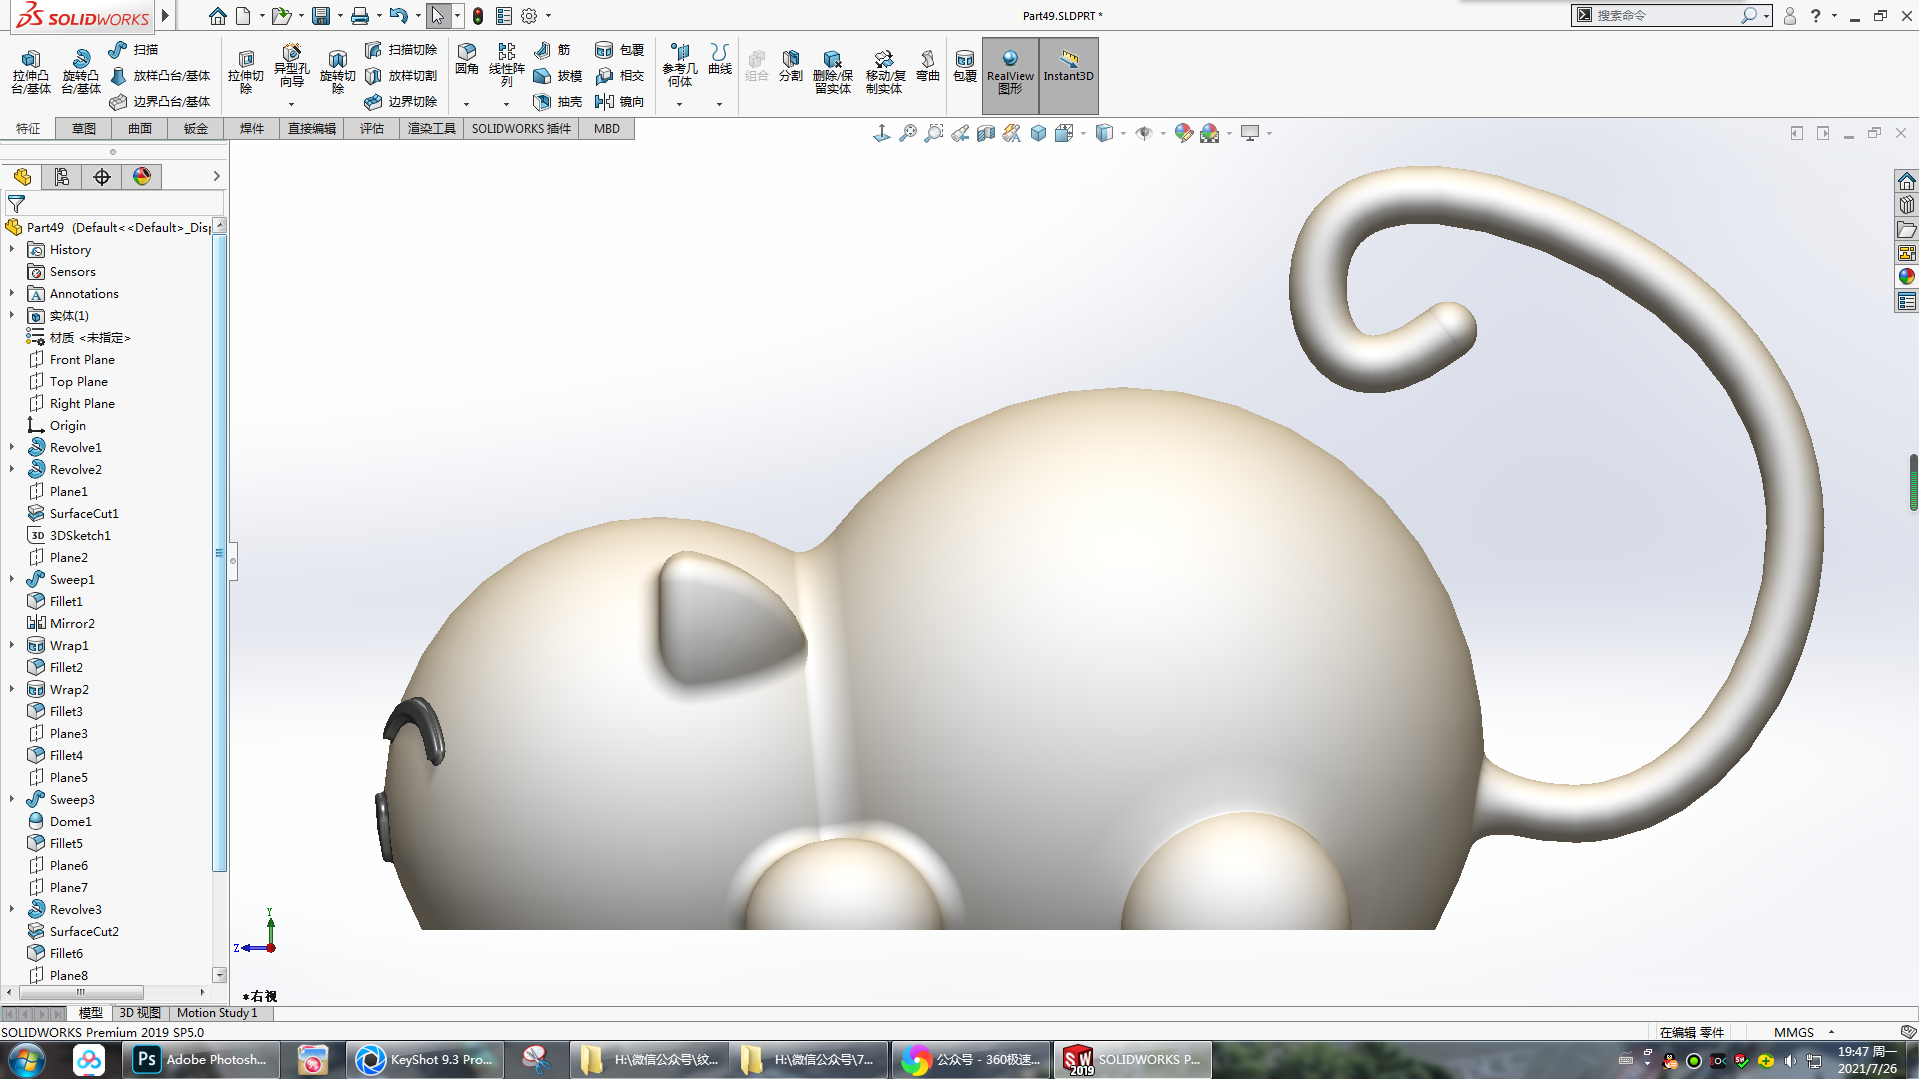
Task: Expand the Revolve1 feature node
Action: tap(12, 447)
